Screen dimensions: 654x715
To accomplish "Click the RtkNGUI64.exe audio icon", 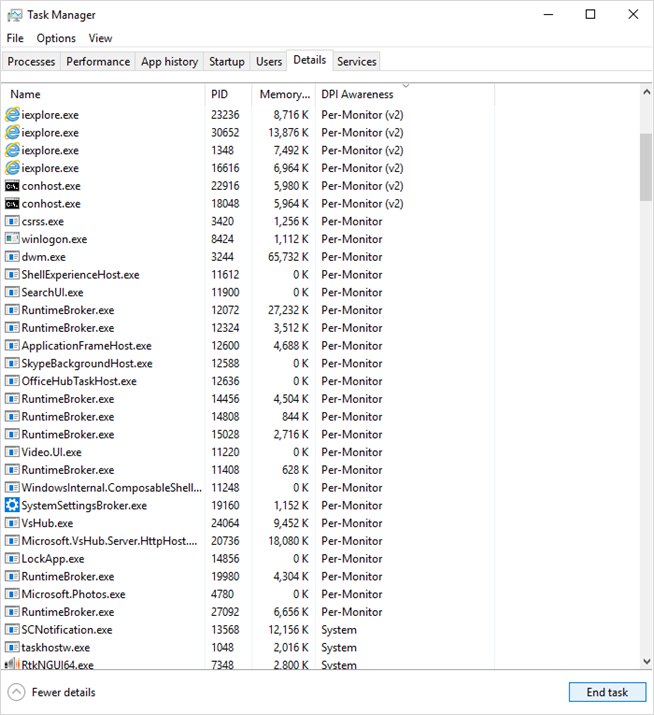I will point(12,663).
